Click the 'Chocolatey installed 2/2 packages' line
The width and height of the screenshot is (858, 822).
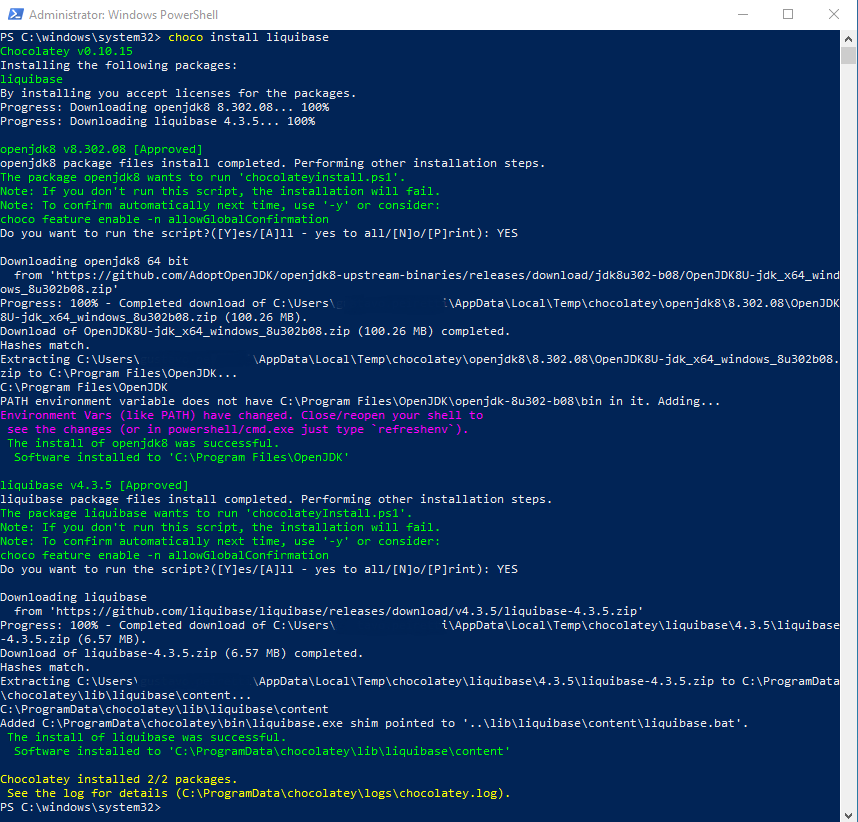[118, 778]
